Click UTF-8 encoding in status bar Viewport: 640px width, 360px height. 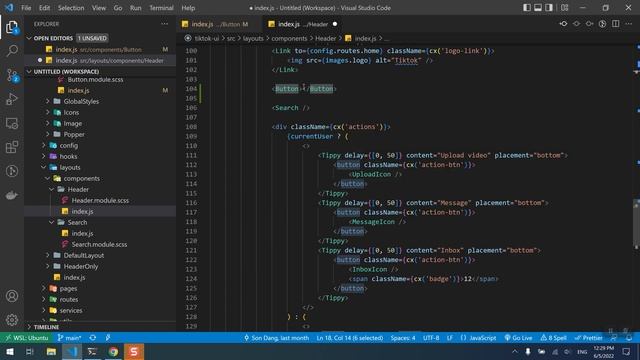point(431,338)
